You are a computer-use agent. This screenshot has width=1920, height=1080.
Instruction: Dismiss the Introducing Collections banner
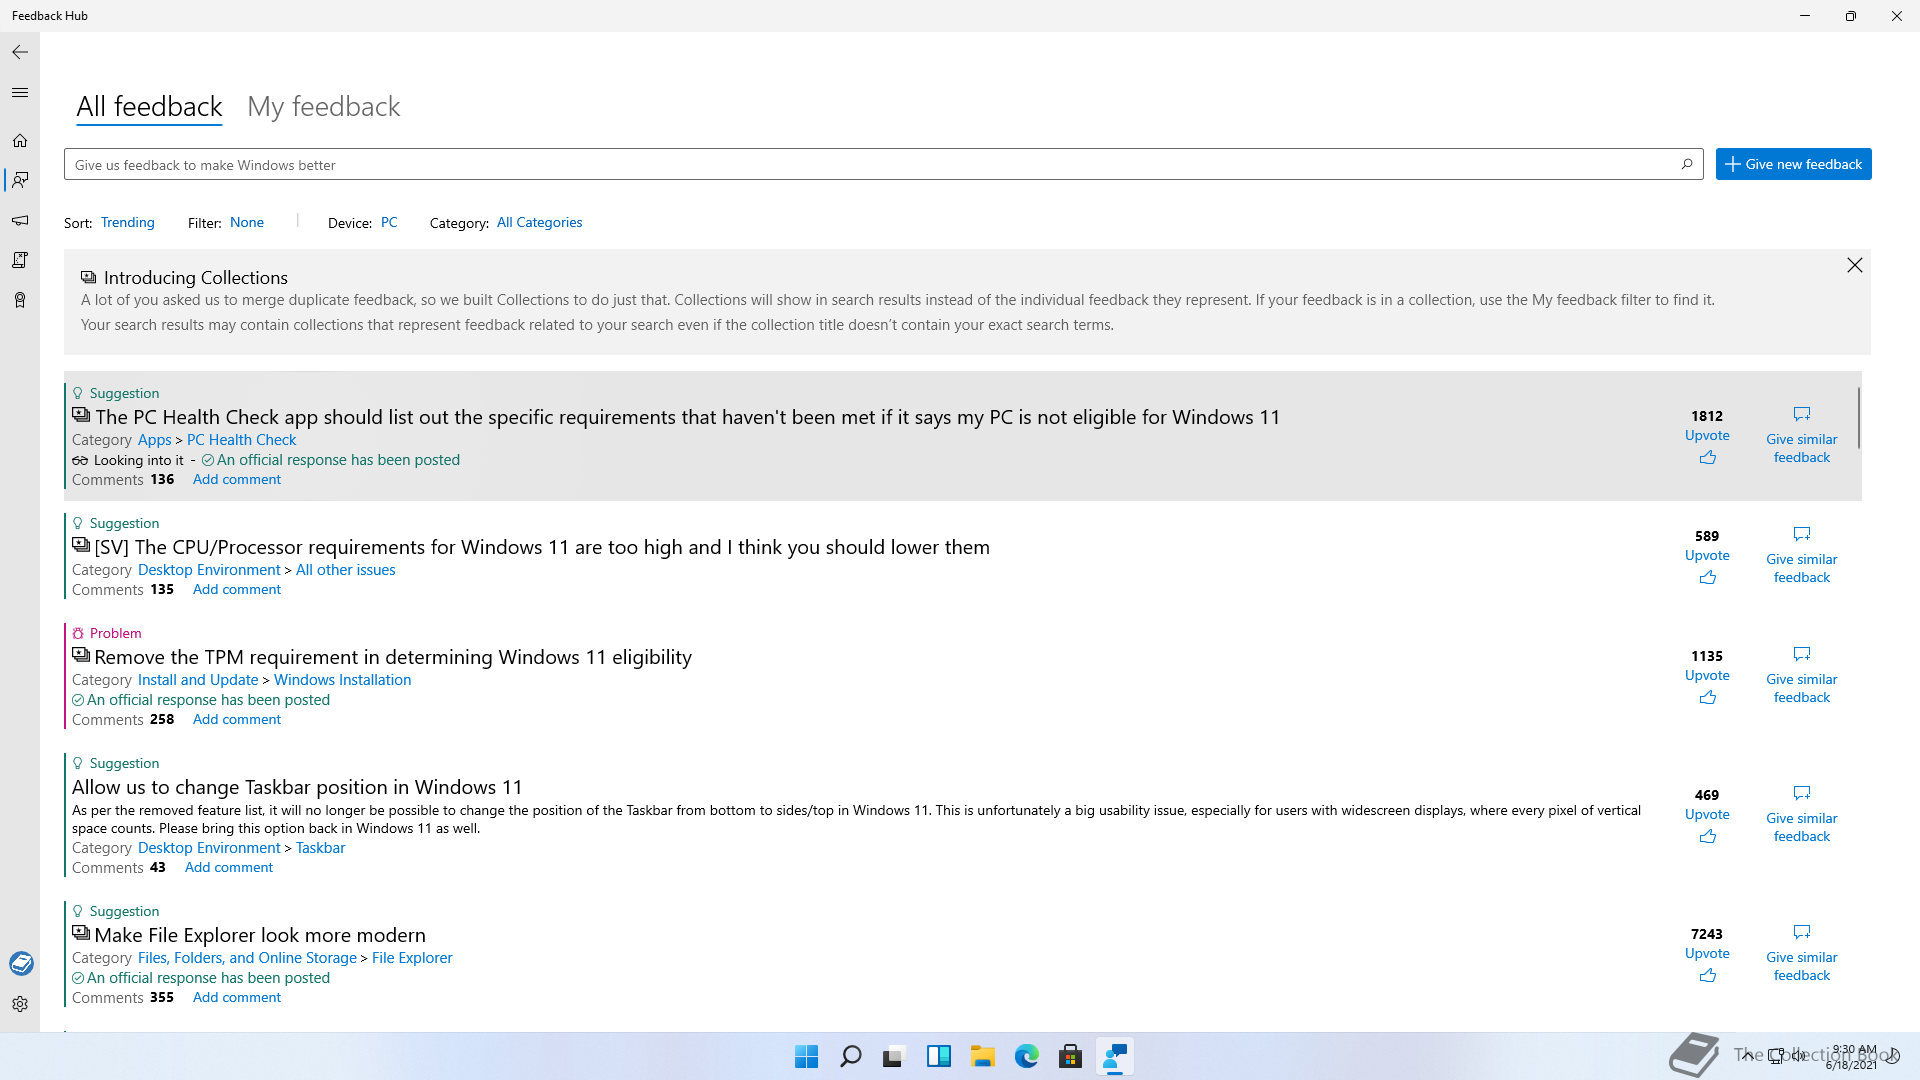pyautogui.click(x=1854, y=265)
